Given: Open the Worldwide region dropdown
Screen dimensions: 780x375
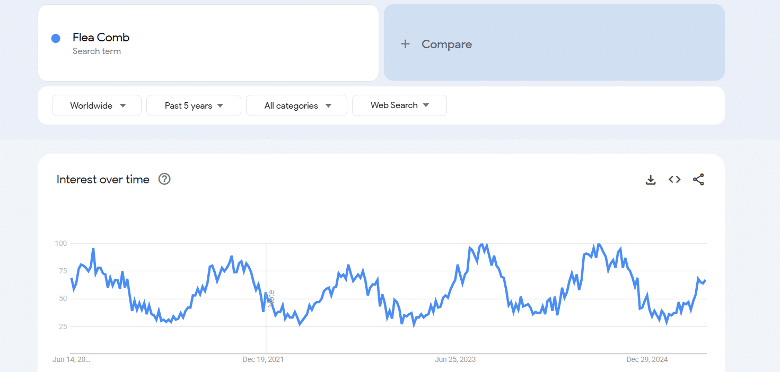Looking at the screenshot, I should tap(97, 105).
